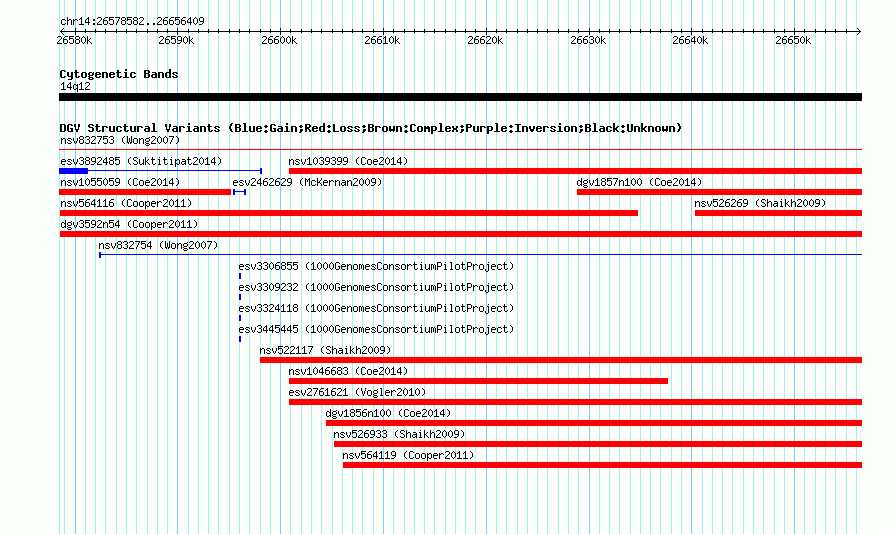Click the red nsv1039399 loss bar

tap(575, 171)
